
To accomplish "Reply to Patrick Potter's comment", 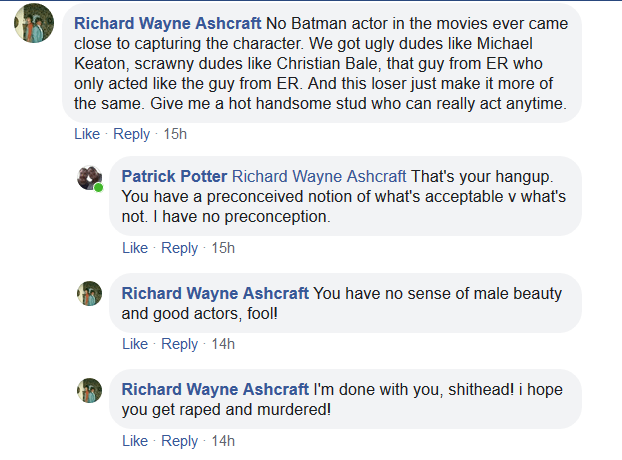I will tap(179, 248).
